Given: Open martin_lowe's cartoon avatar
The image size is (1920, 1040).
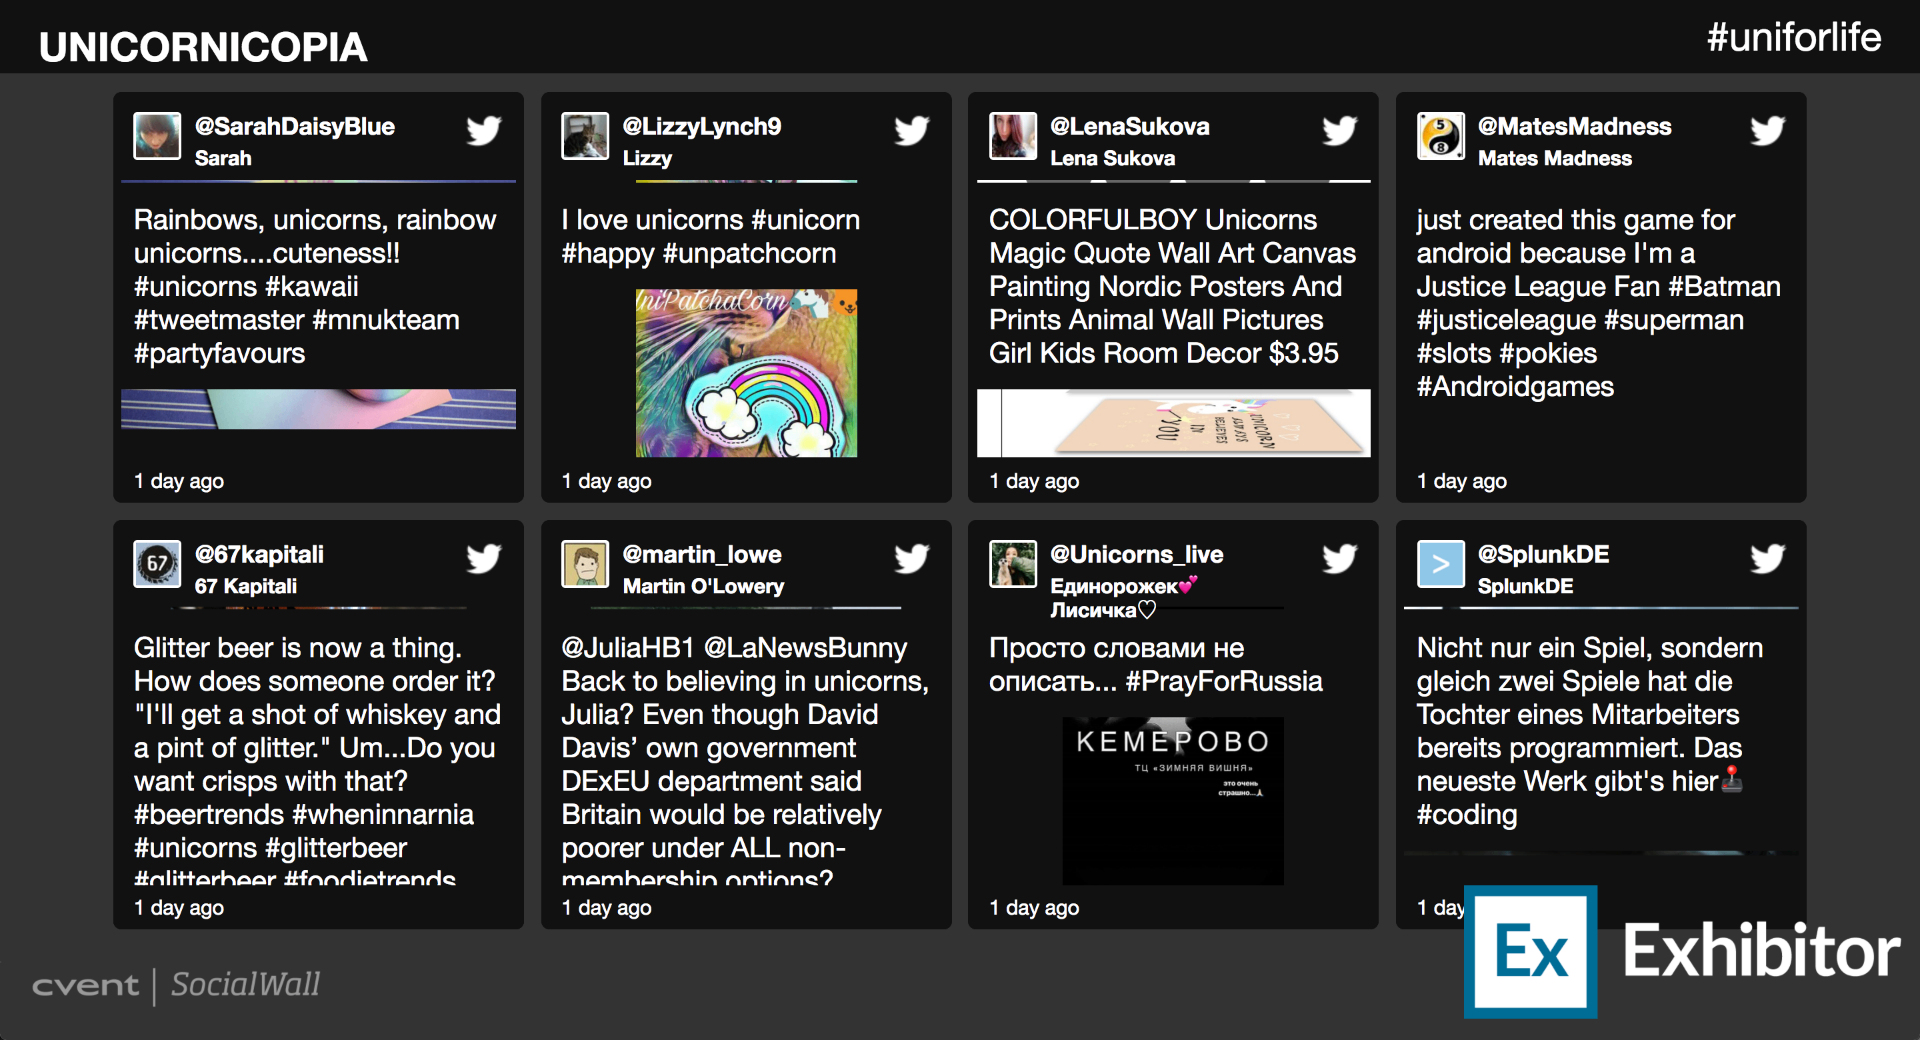Looking at the screenshot, I should coord(585,564).
